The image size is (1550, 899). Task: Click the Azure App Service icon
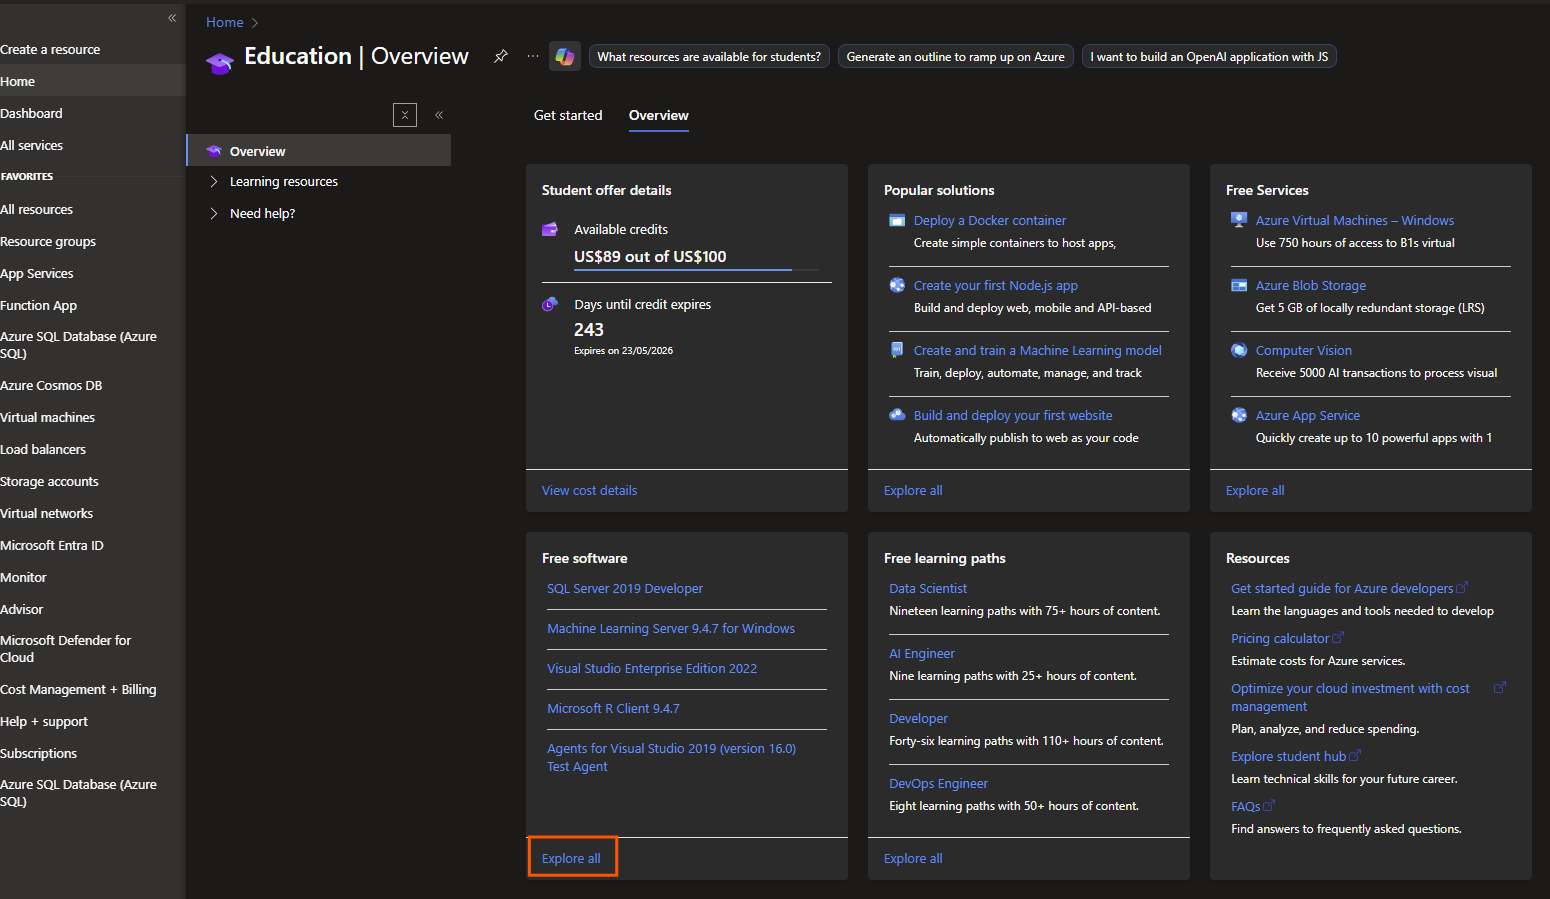pos(1239,415)
